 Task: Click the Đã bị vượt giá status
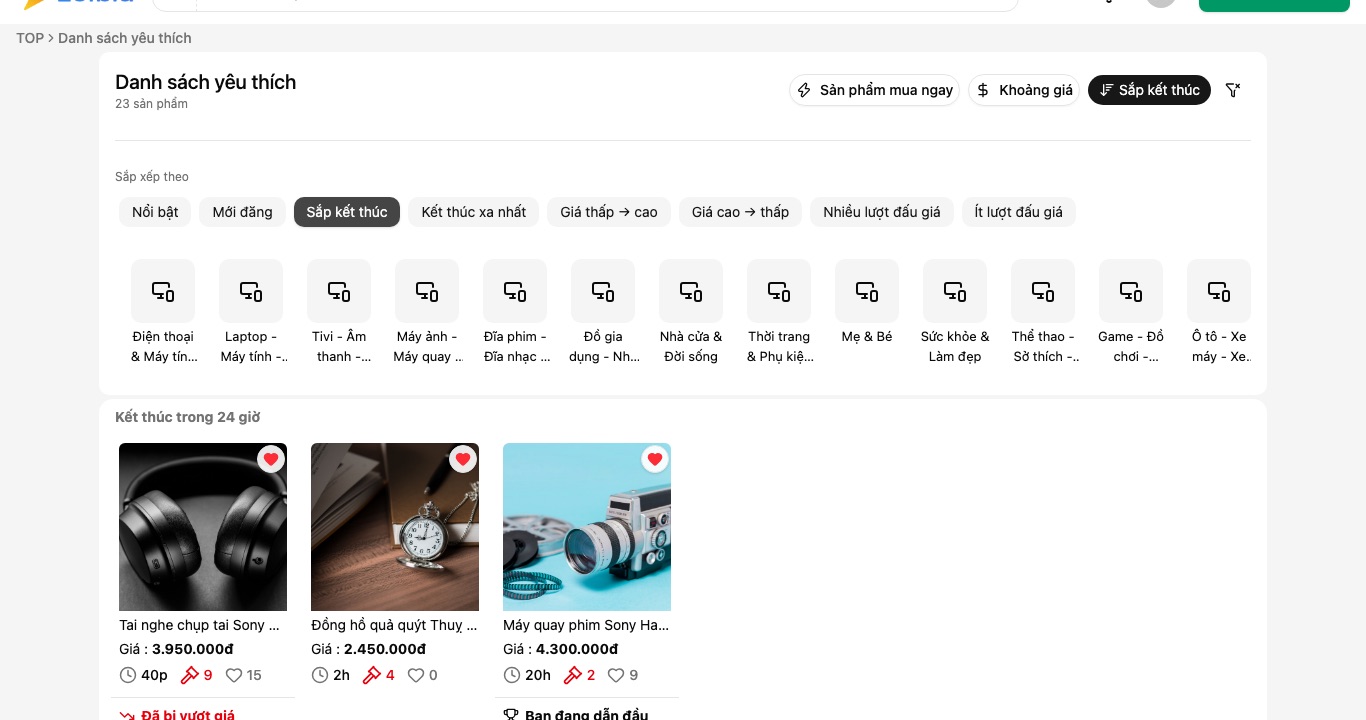click(188, 715)
